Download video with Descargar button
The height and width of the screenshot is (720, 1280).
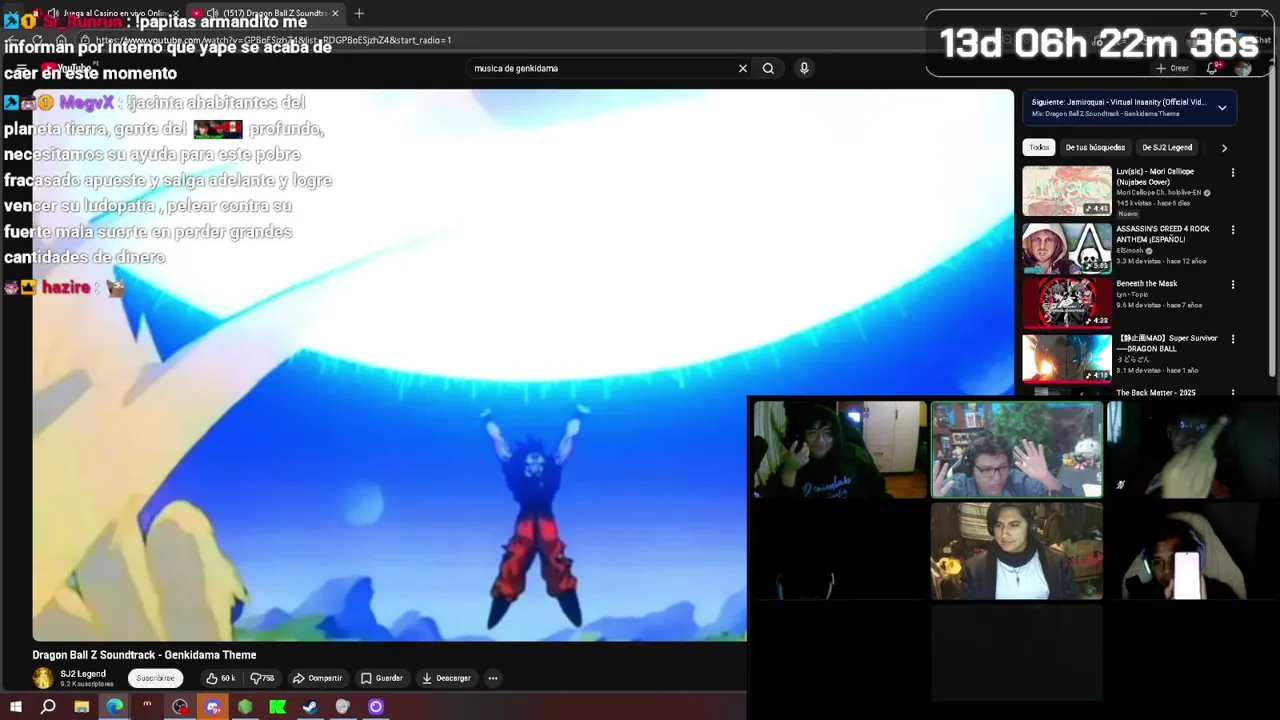446,678
